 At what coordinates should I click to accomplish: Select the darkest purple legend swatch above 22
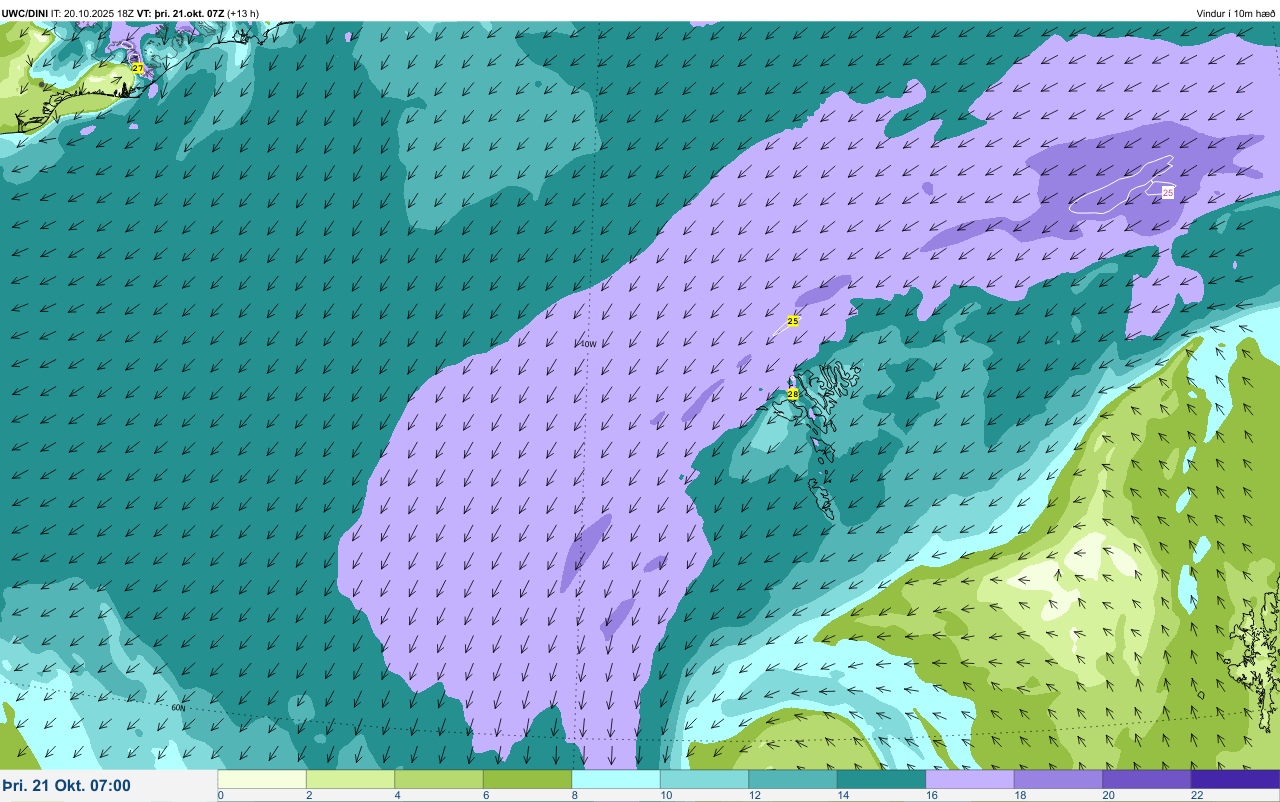1235,779
